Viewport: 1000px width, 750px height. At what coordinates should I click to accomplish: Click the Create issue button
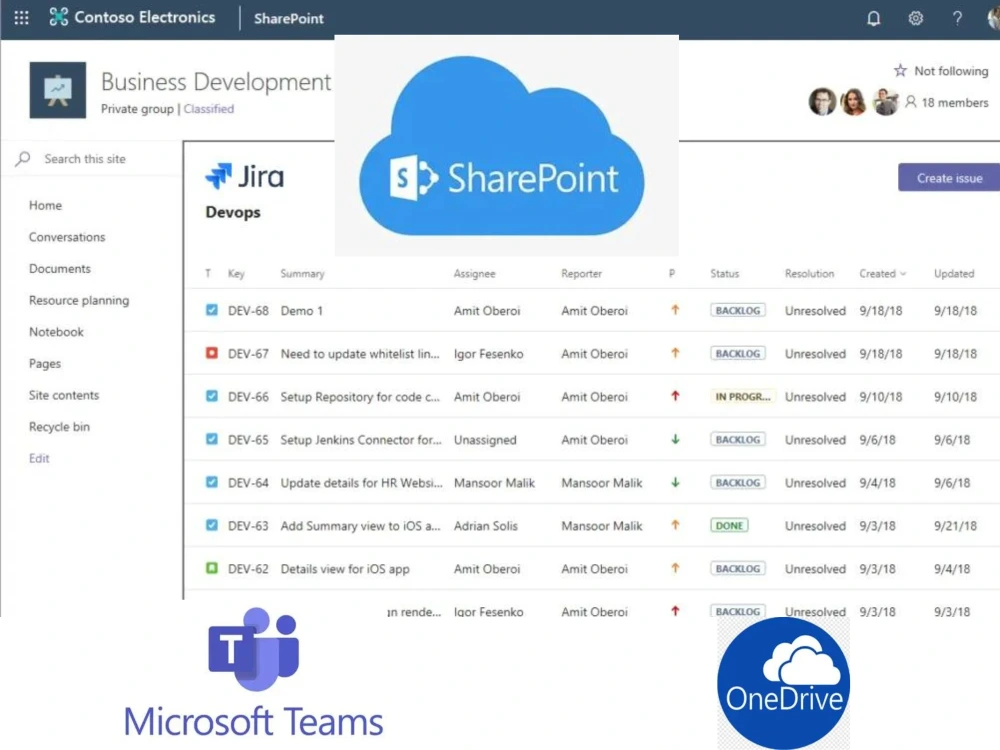pos(949,178)
